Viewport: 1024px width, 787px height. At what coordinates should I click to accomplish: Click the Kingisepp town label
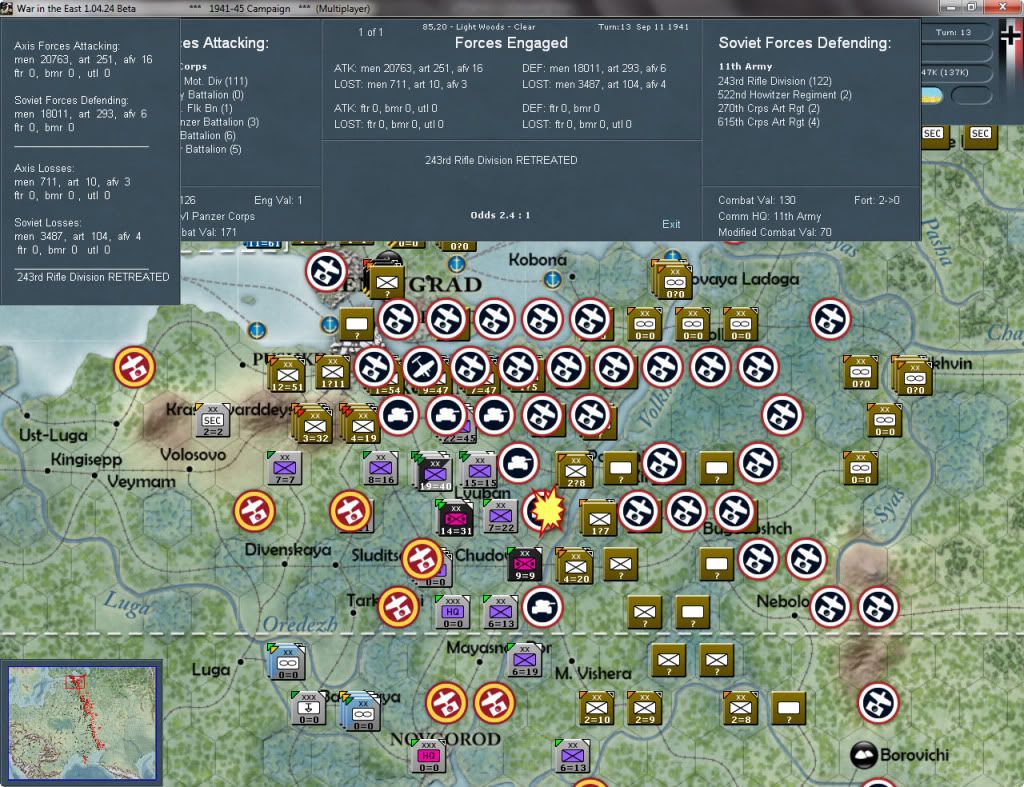[x=86, y=460]
